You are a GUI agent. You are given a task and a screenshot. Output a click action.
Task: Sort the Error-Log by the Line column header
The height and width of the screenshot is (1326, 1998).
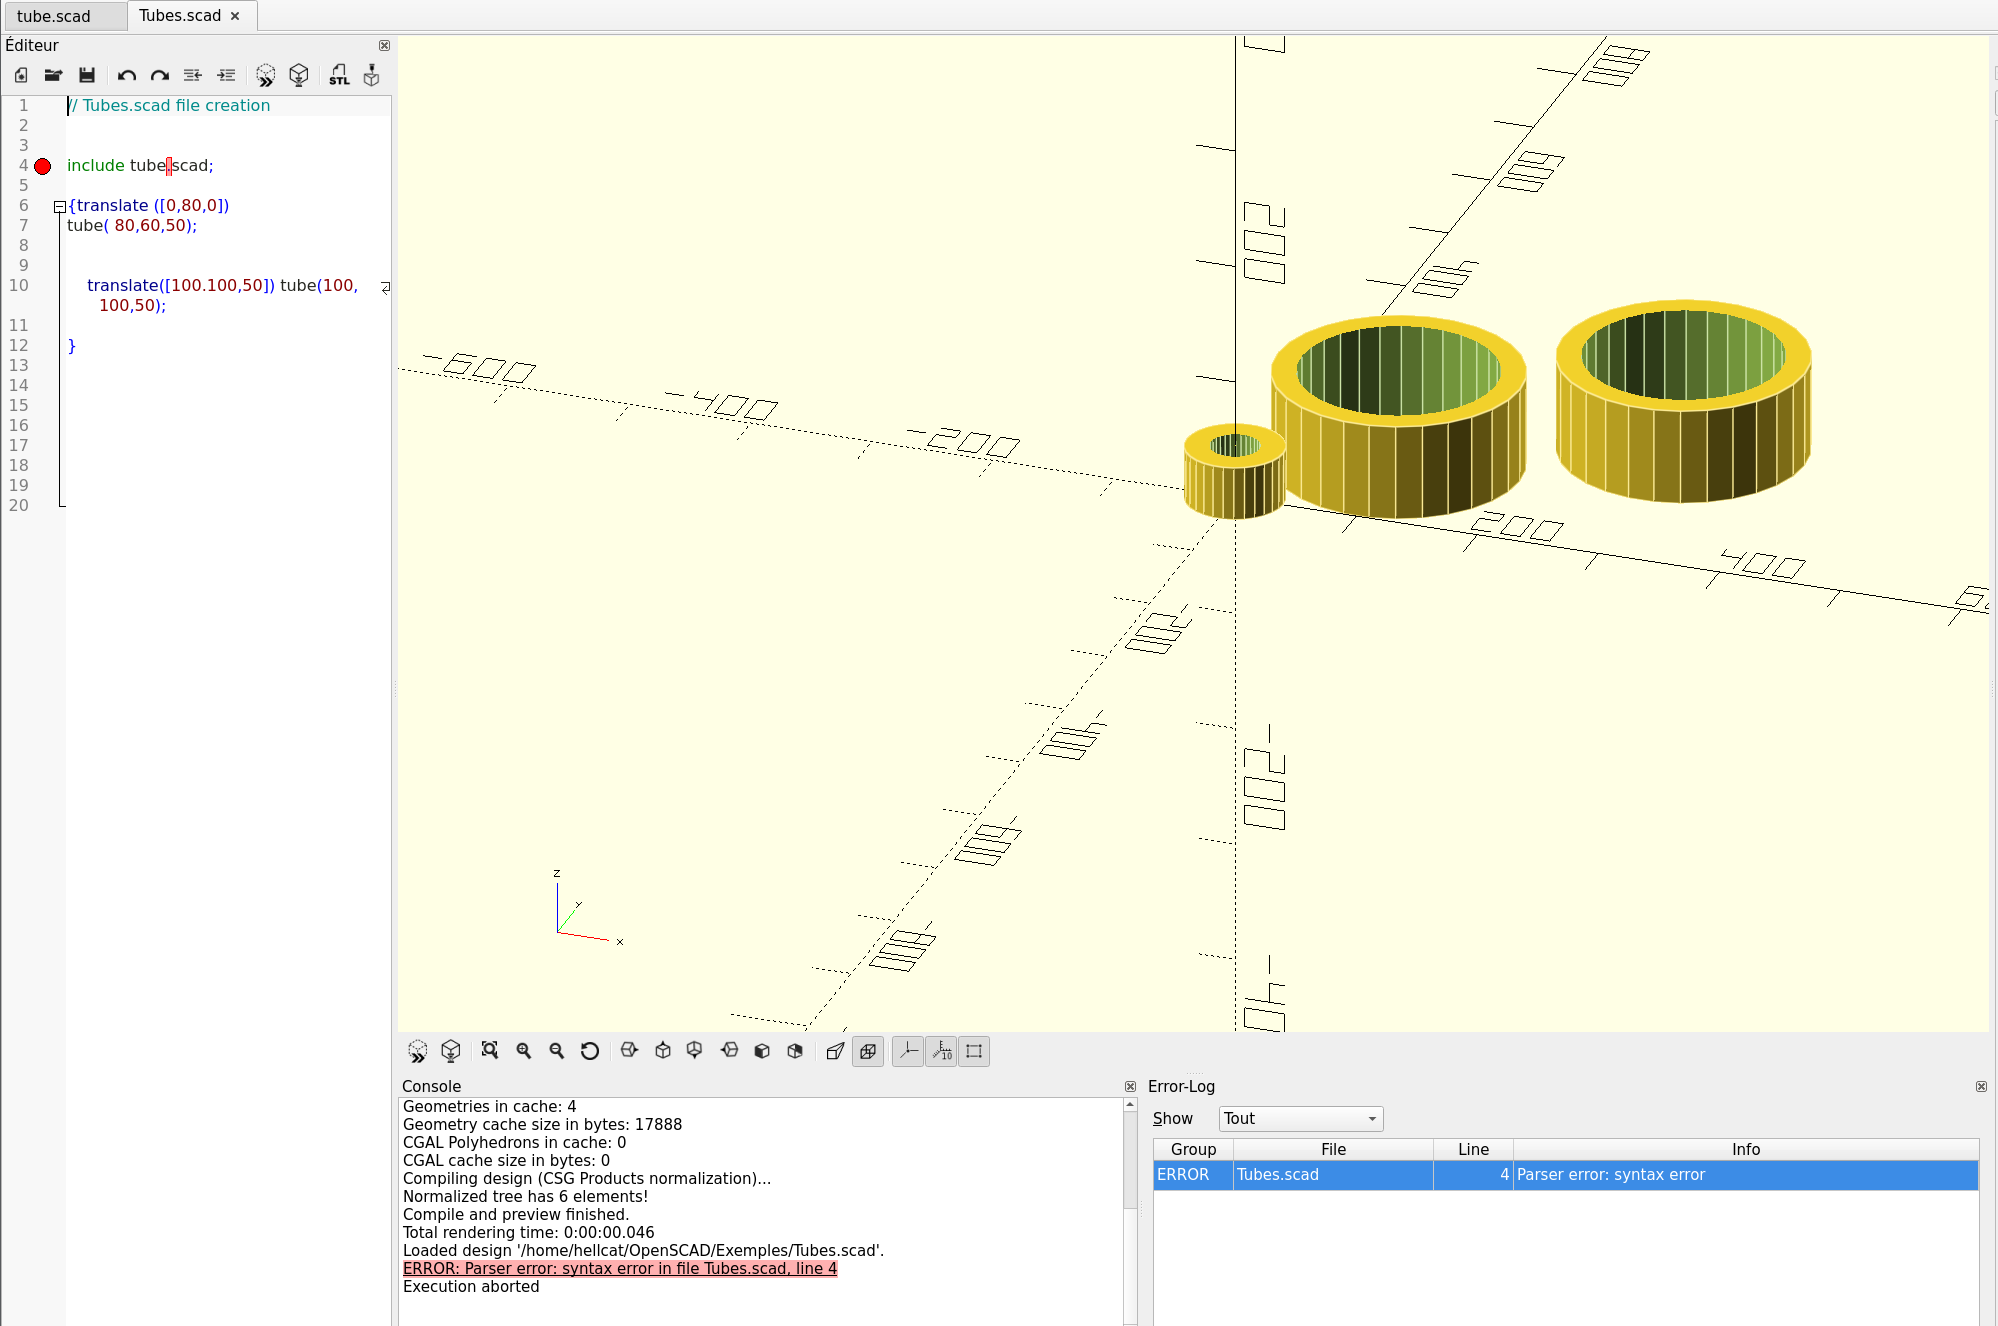(1472, 1149)
